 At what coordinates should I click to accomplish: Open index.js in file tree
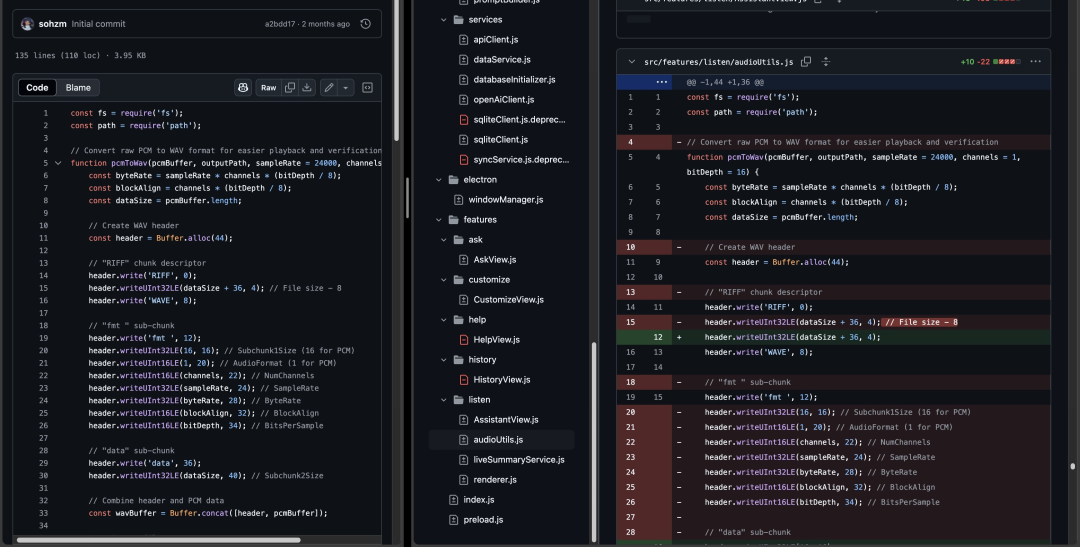pos(479,499)
